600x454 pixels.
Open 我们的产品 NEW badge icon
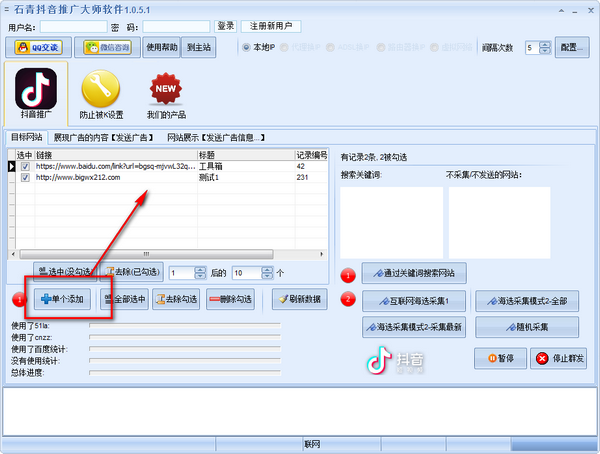coord(166,95)
